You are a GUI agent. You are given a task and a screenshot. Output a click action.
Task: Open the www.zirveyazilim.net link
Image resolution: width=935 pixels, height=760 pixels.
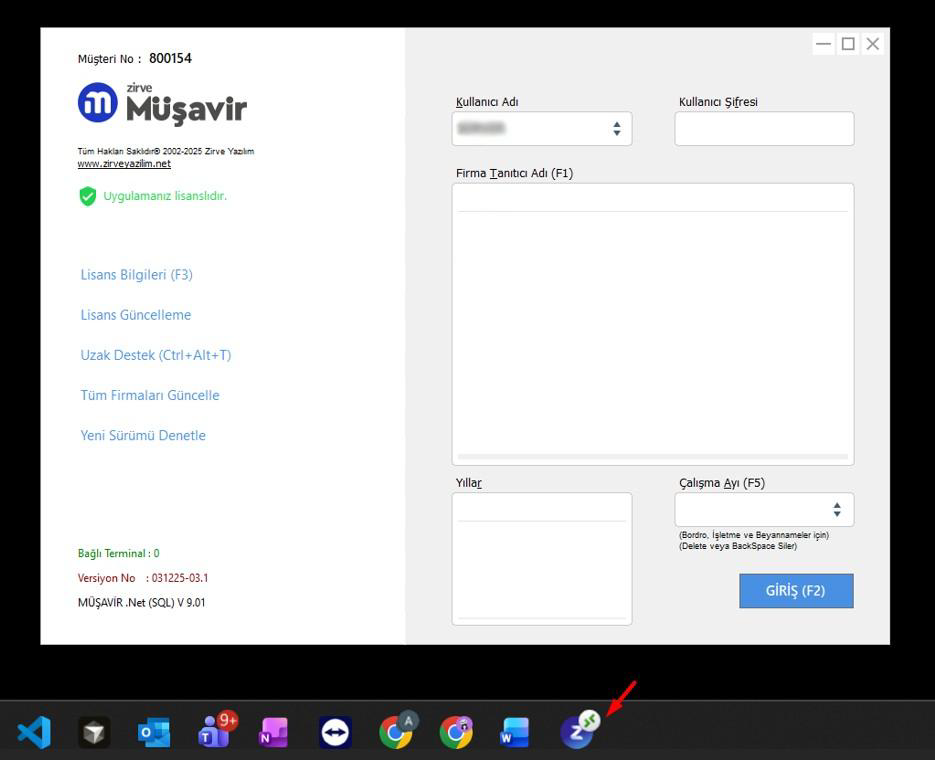pos(124,163)
